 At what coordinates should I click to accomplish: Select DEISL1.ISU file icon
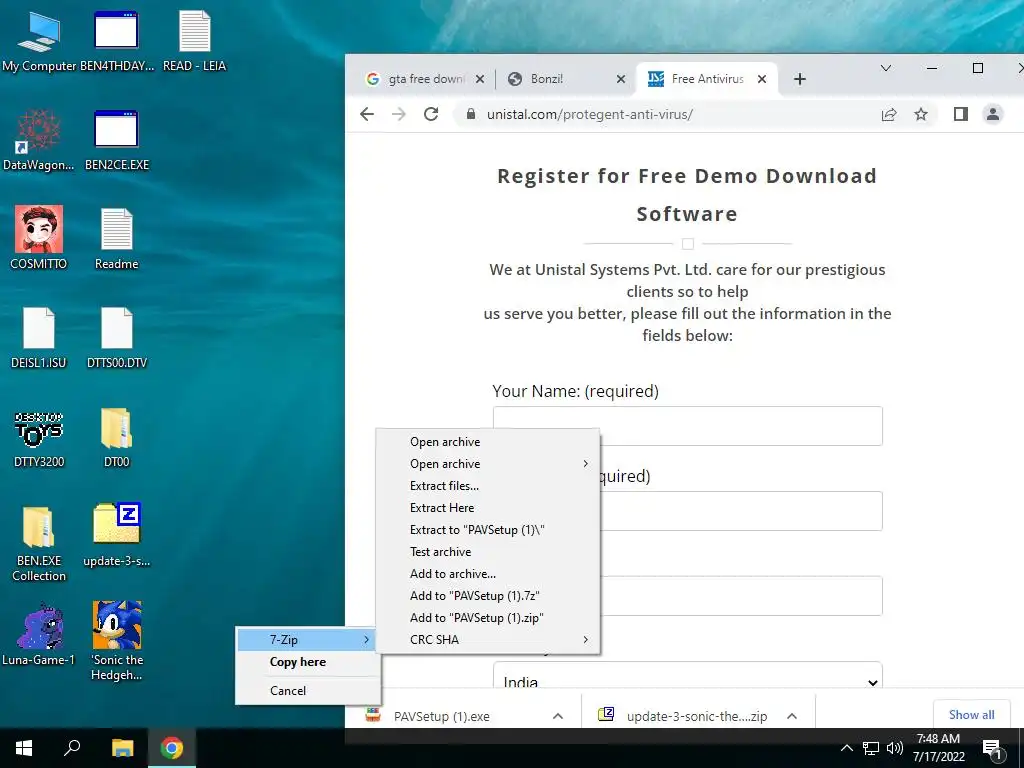coord(39,338)
